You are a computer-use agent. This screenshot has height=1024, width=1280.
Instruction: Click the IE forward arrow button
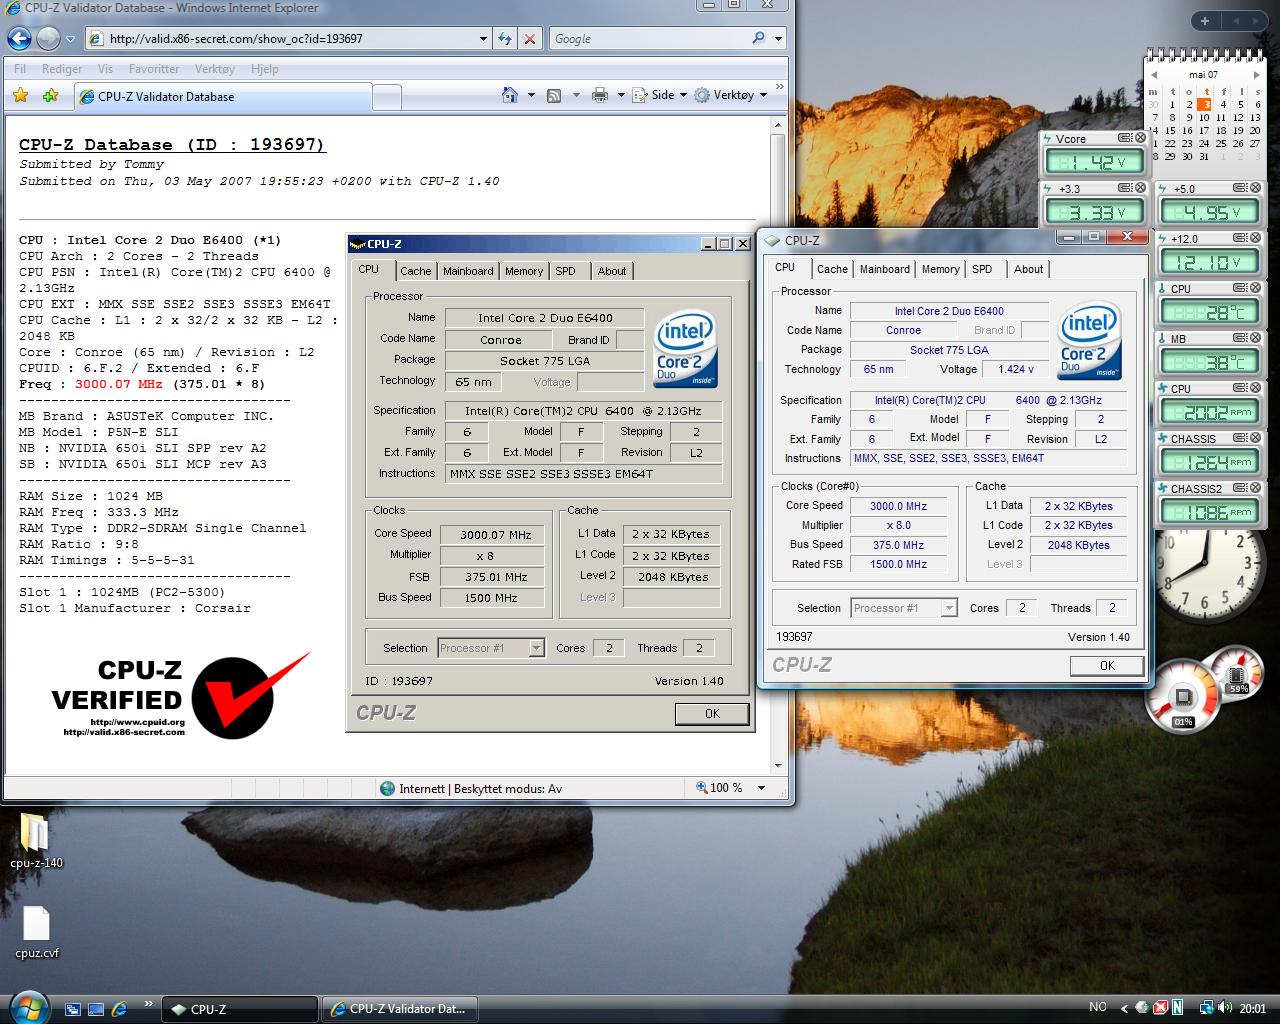click(48, 39)
